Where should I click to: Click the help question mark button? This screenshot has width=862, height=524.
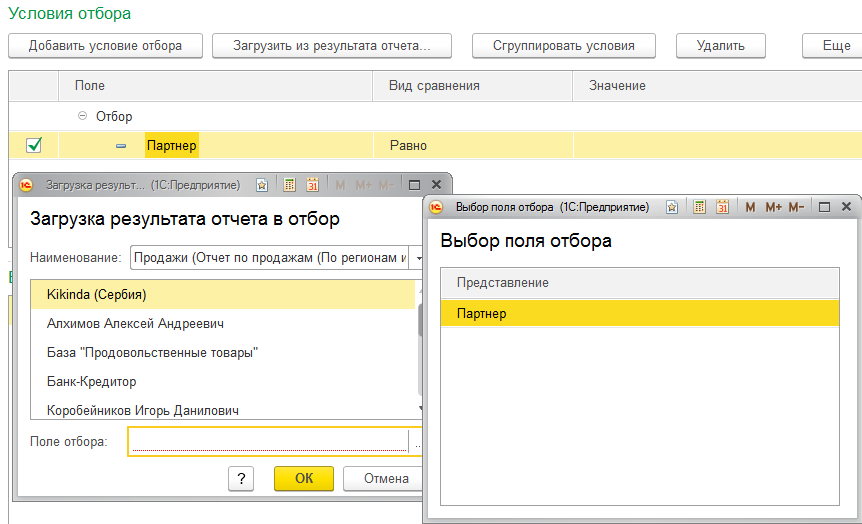click(241, 479)
